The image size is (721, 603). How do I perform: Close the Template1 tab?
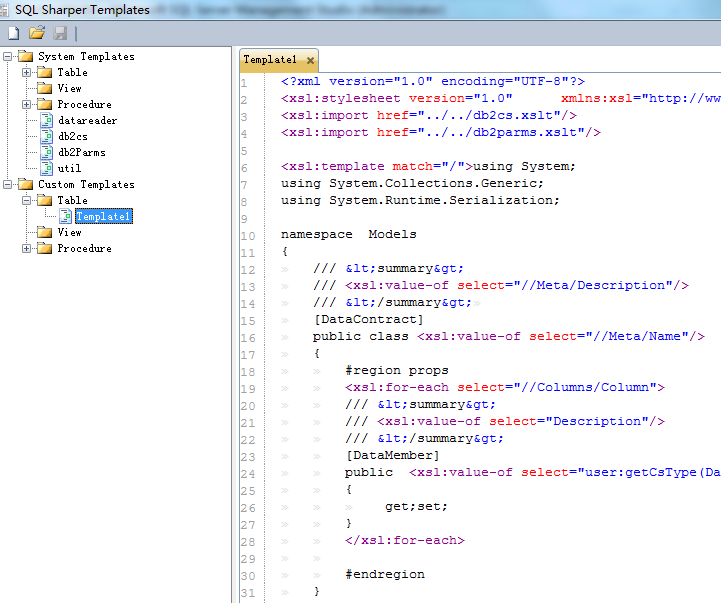(310, 60)
